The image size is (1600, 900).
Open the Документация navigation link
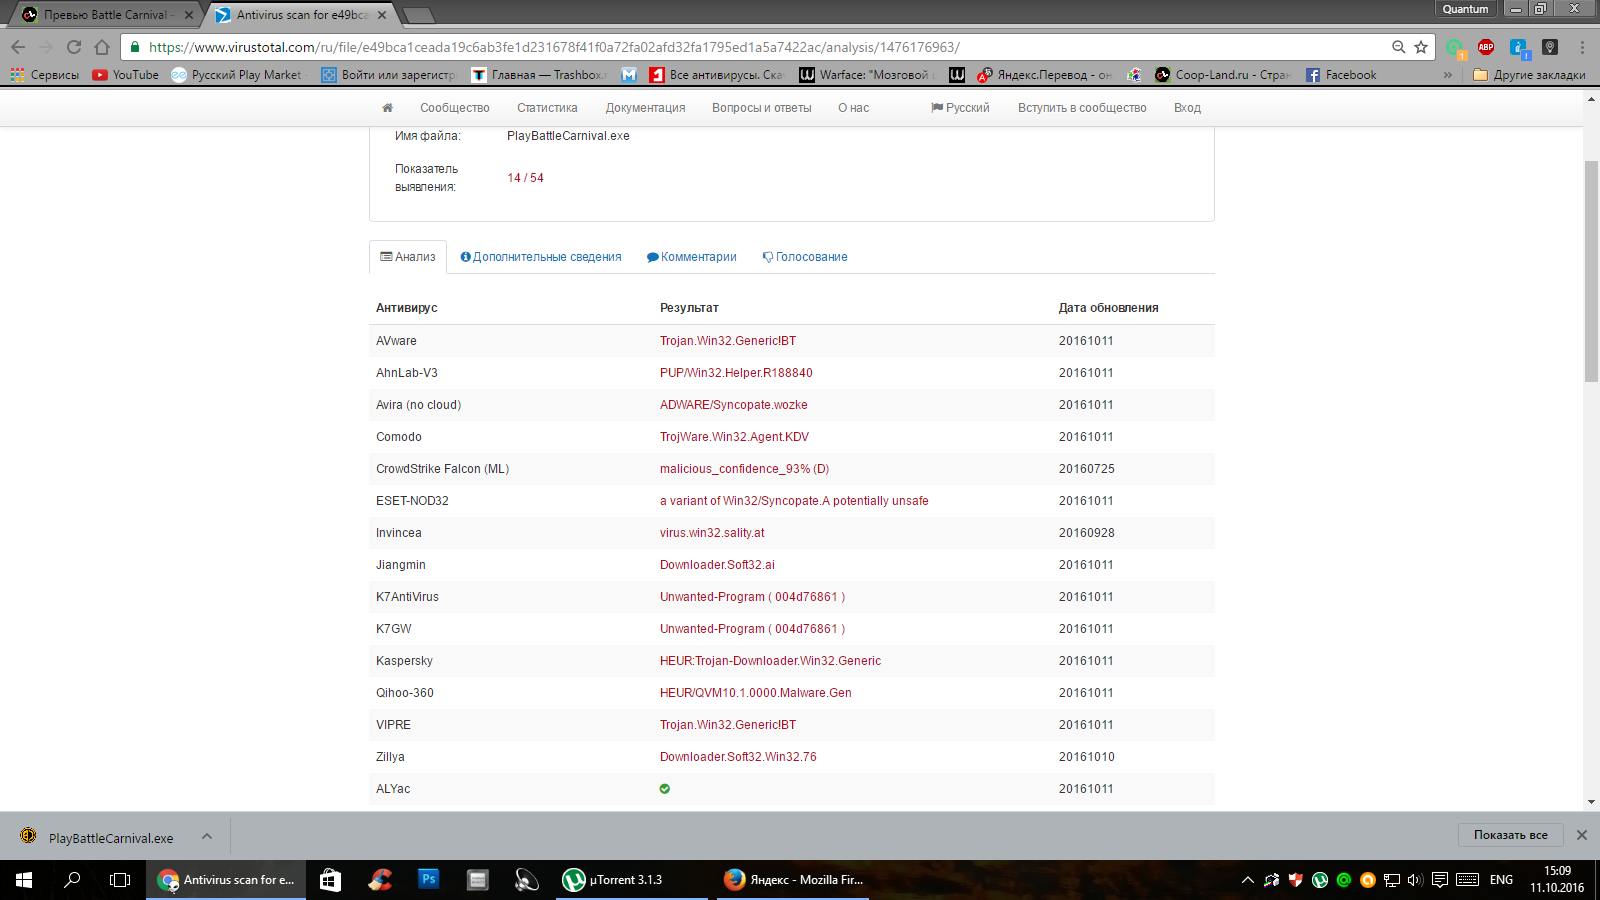pos(645,108)
